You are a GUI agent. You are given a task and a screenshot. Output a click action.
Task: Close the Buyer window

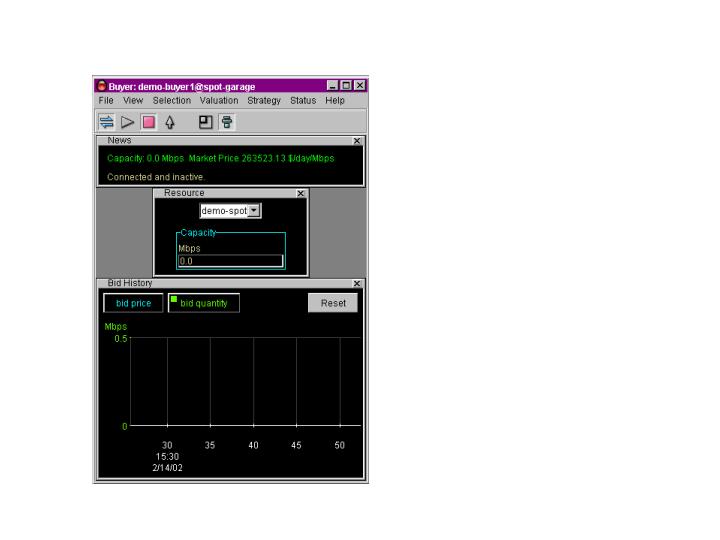[360, 85]
